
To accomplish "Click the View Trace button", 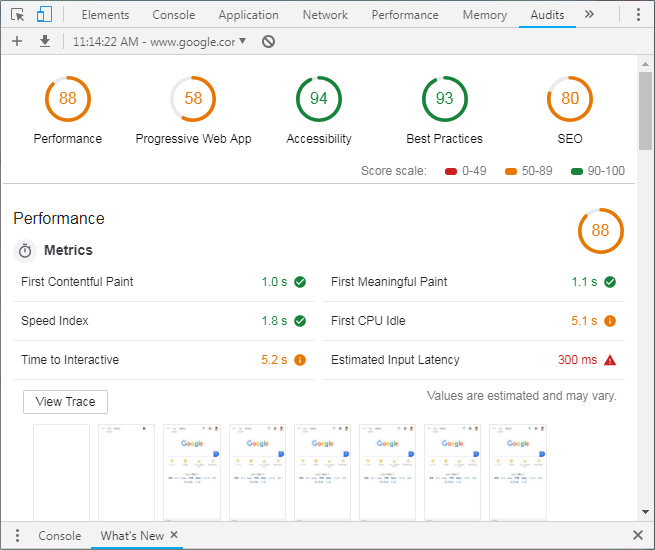I will (x=65, y=402).
